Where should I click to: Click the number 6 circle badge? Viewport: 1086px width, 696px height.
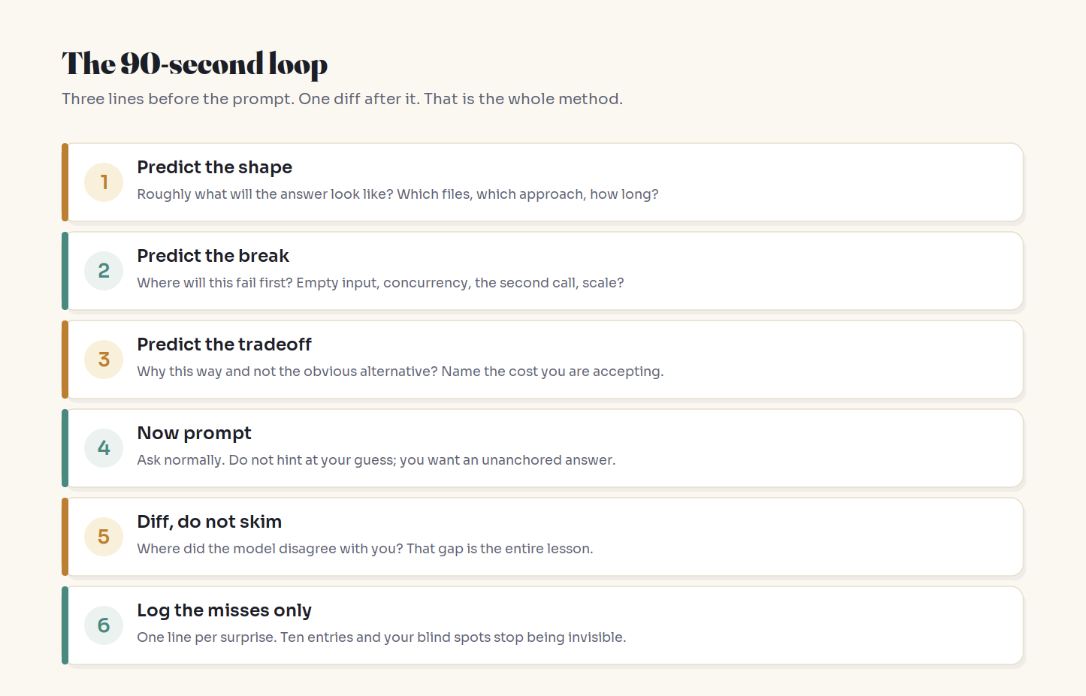(104, 625)
